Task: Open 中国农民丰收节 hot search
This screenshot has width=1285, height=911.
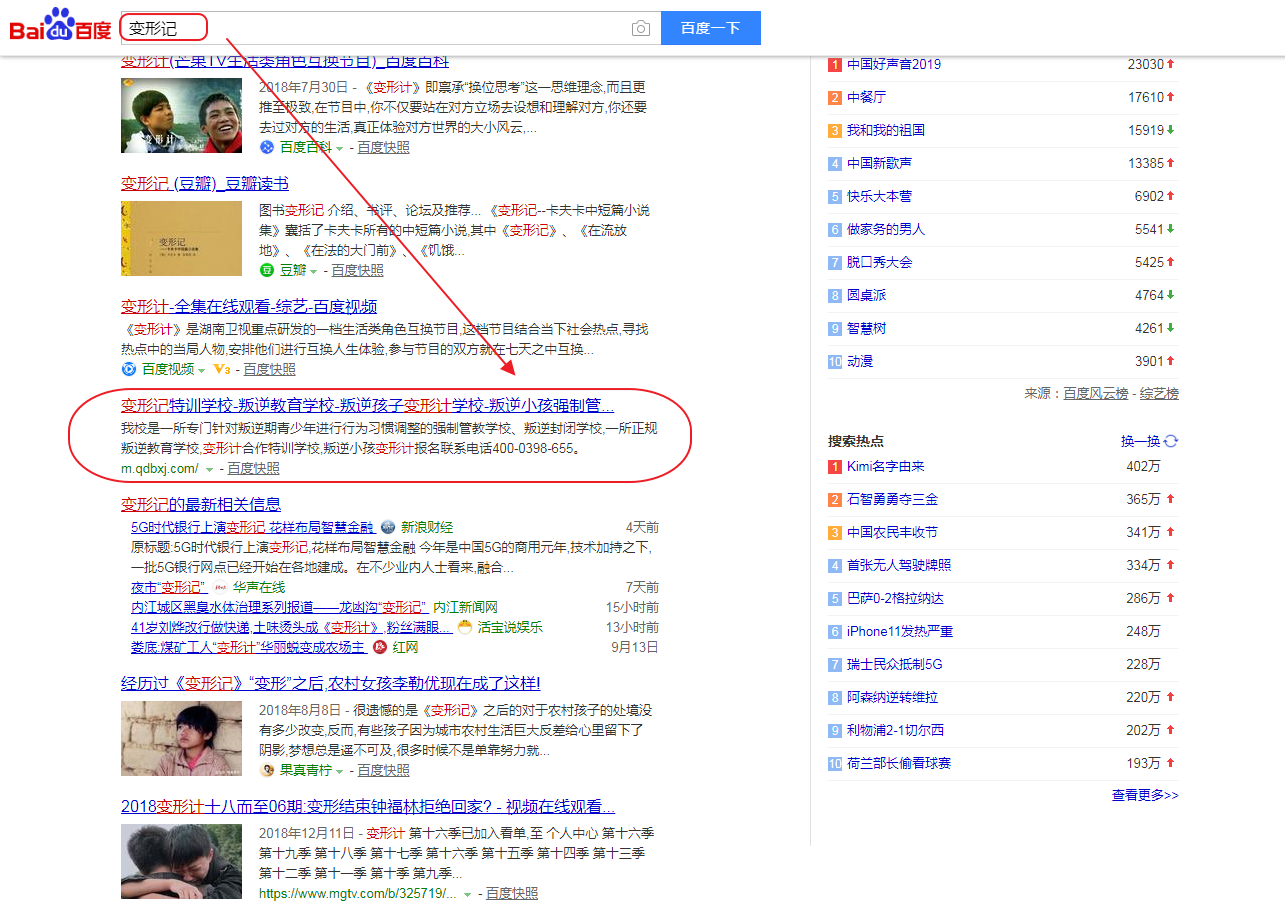Action: 892,532
